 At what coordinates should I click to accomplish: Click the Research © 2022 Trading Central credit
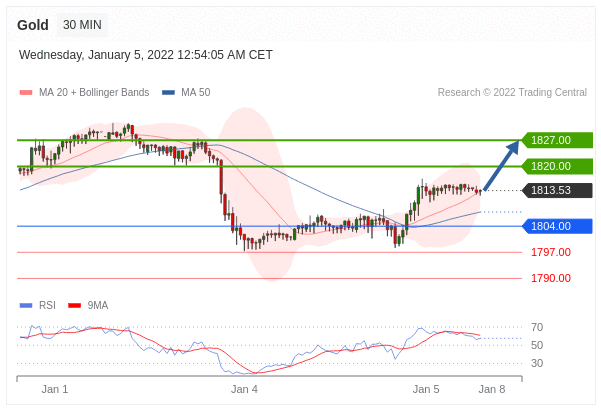pos(512,92)
